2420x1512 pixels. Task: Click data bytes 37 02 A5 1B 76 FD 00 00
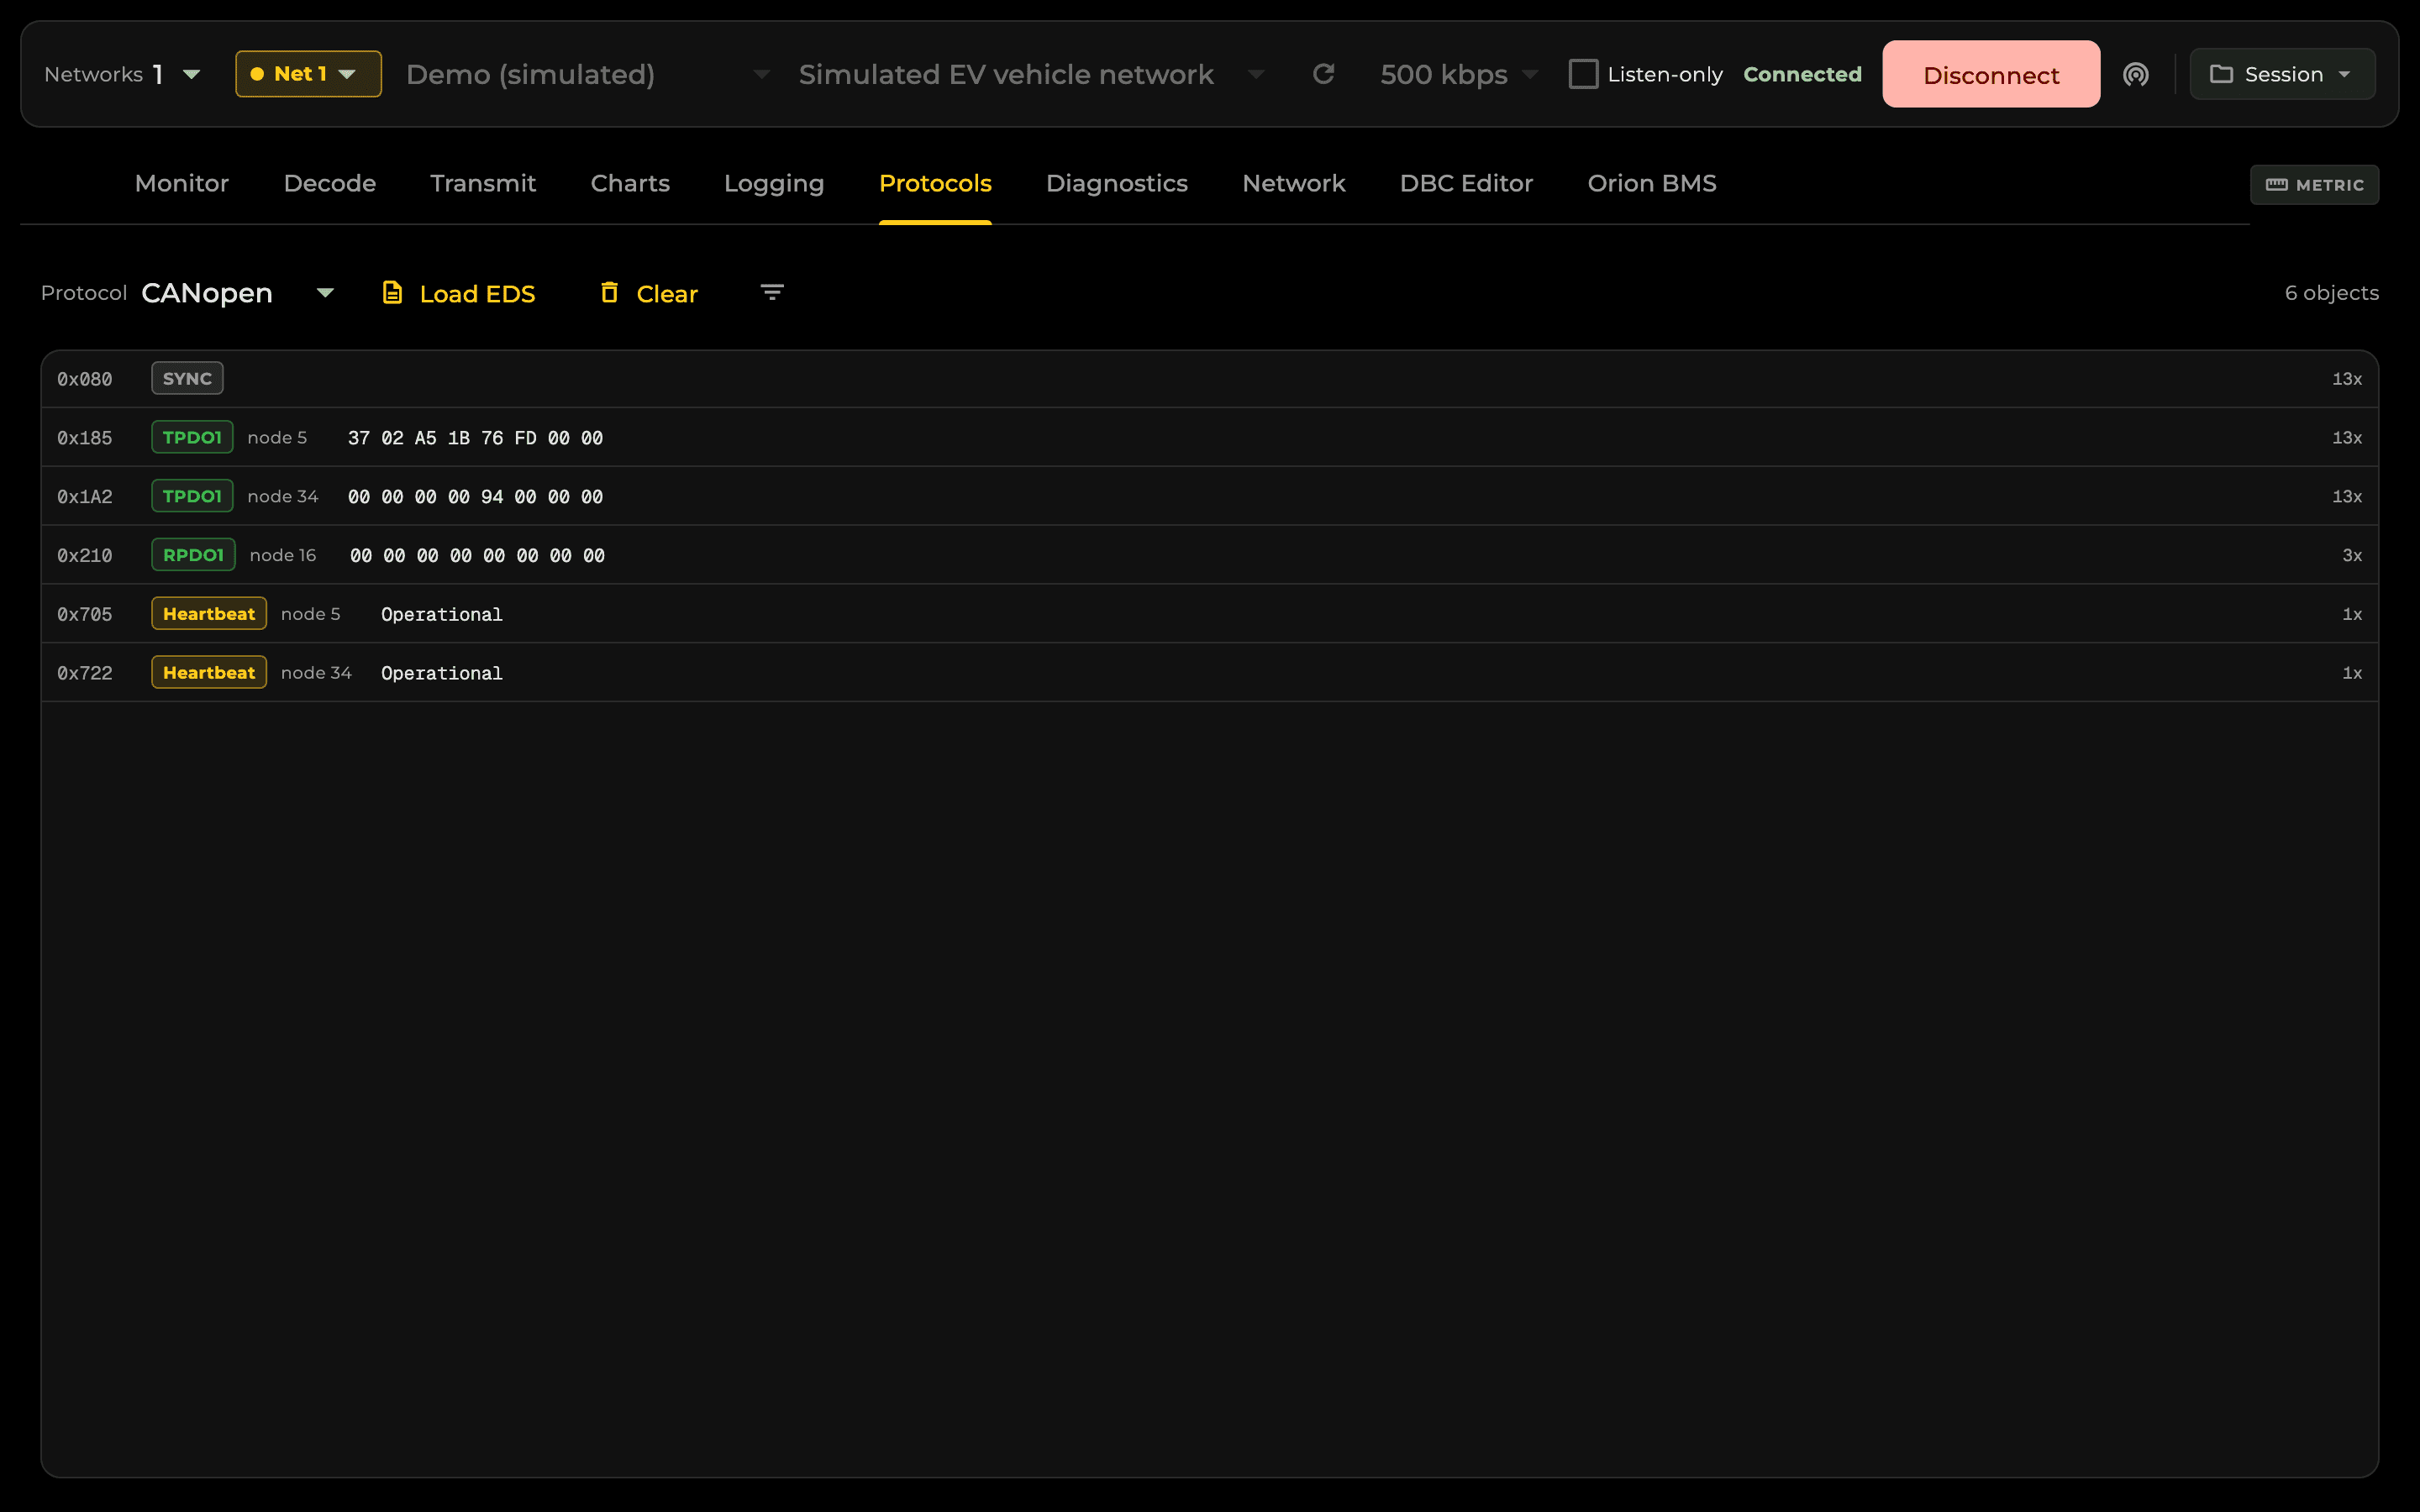click(x=475, y=438)
